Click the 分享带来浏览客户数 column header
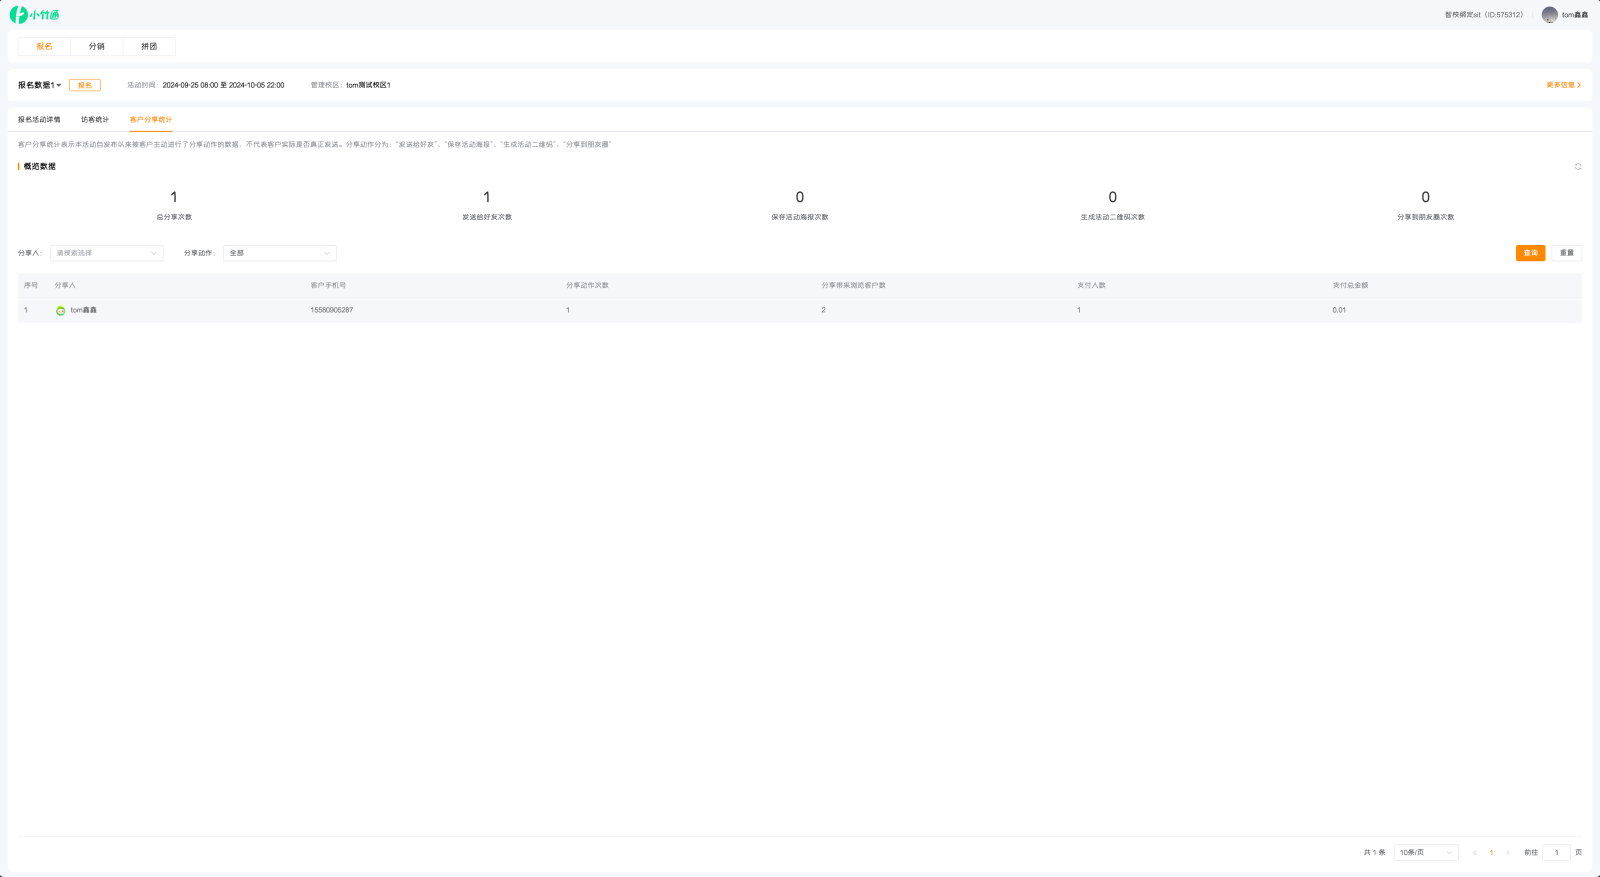Viewport: 1600px width, 877px height. click(x=854, y=285)
